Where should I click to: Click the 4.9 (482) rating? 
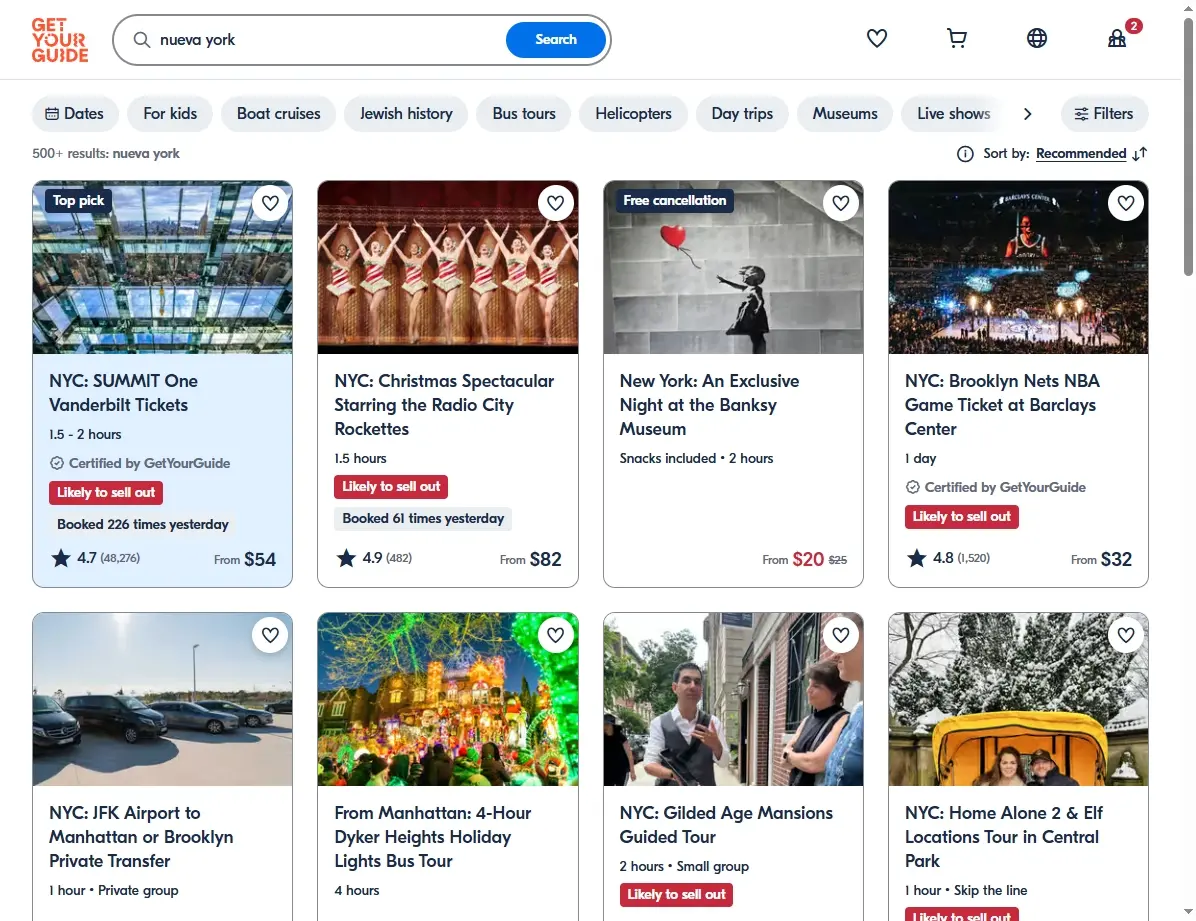click(375, 558)
